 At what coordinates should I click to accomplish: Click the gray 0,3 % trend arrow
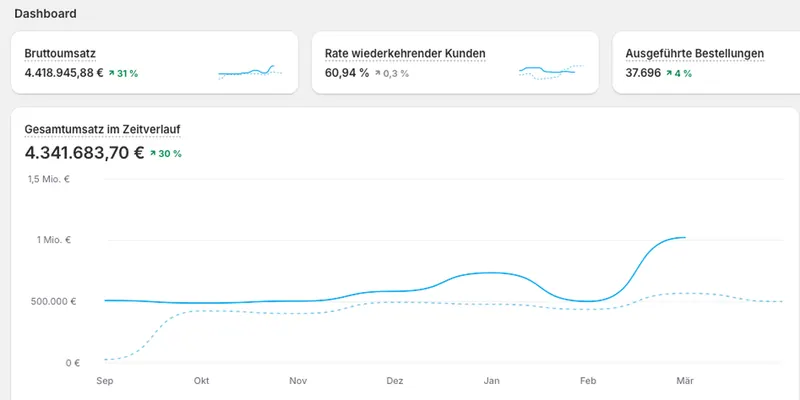pos(378,73)
